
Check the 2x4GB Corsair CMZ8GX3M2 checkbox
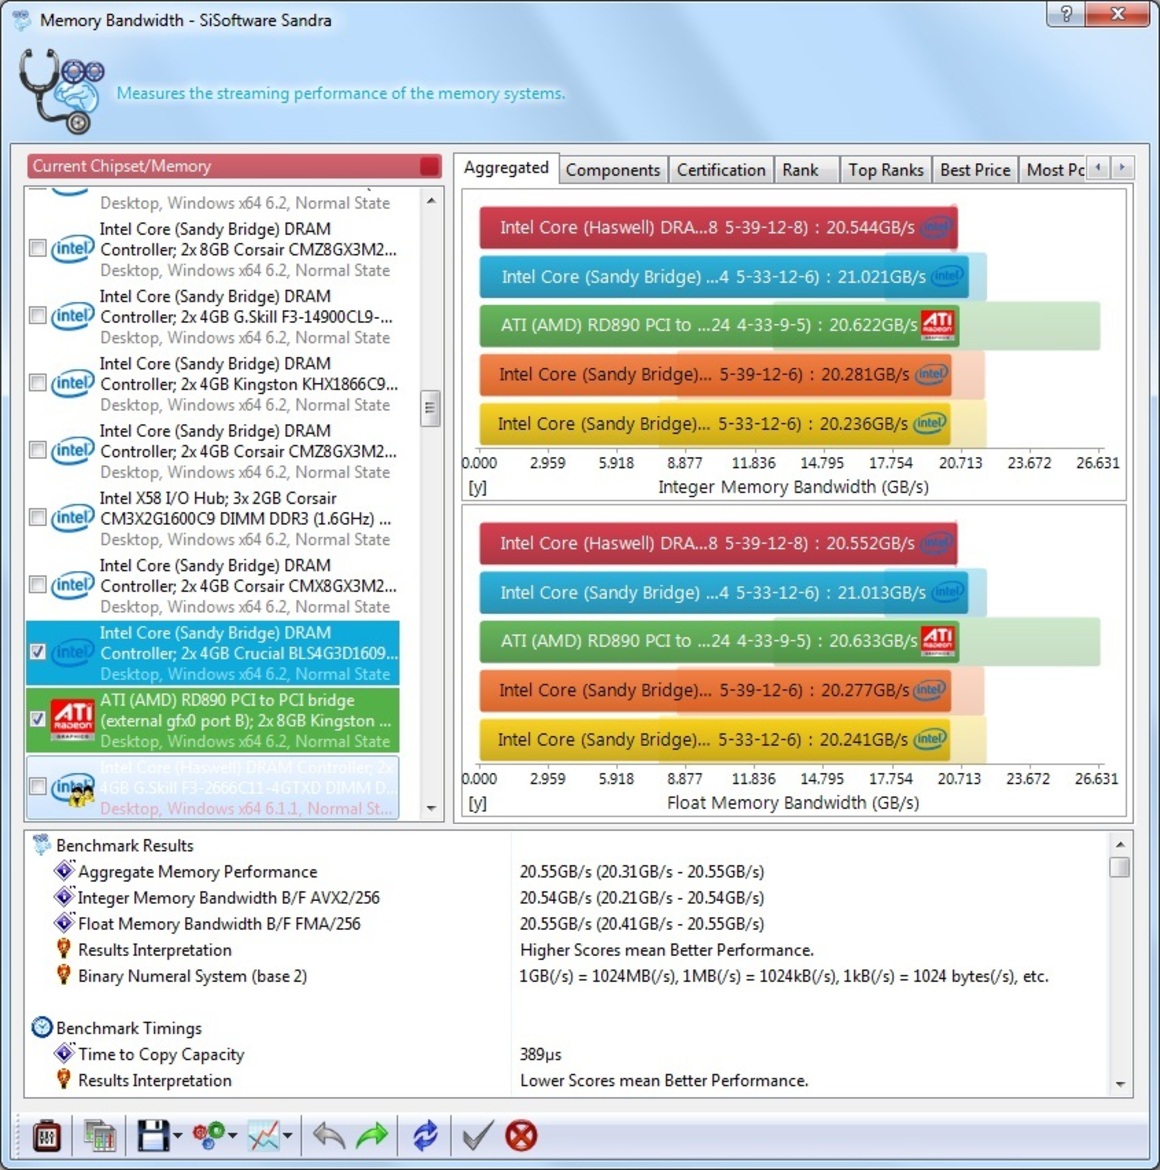click(x=37, y=450)
